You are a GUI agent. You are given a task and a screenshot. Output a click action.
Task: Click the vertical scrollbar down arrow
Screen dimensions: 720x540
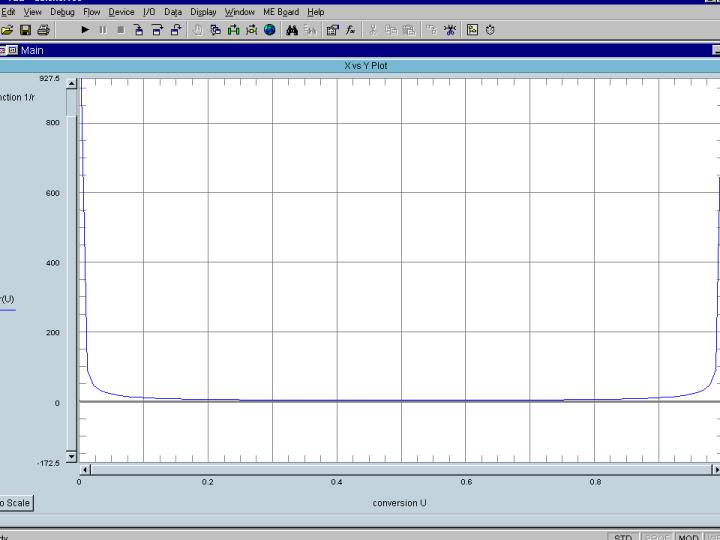point(71,456)
